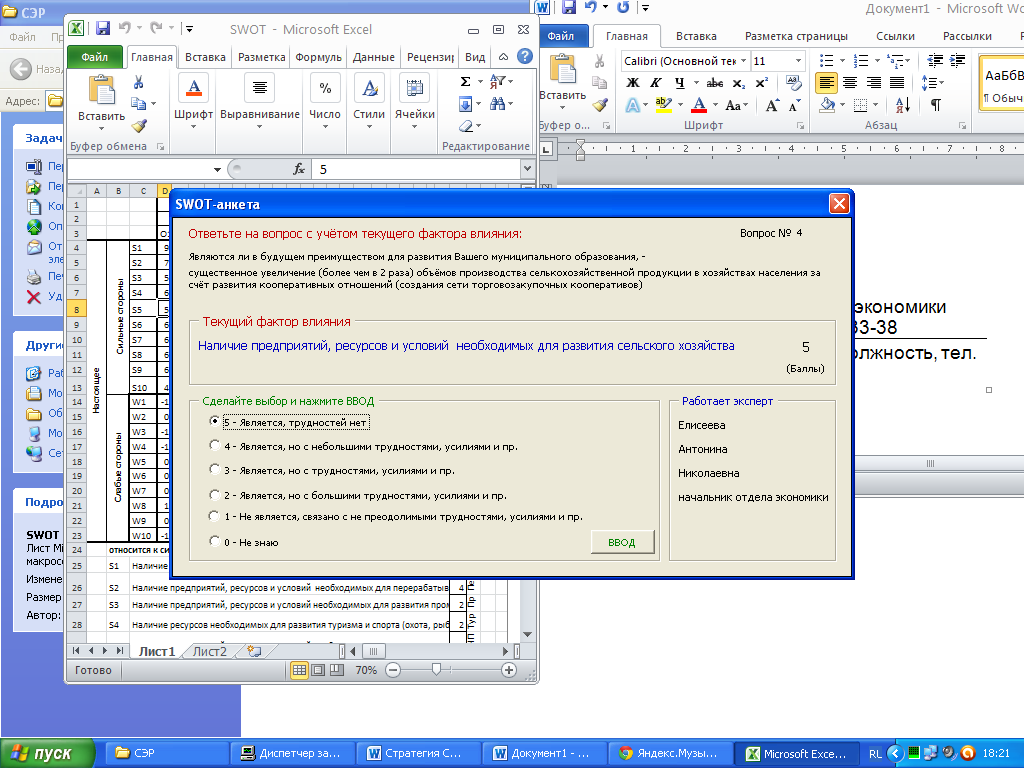Click Word's show paragraph marks (¶) icon
Screen dimensions: 1024x768
(936, 104)
